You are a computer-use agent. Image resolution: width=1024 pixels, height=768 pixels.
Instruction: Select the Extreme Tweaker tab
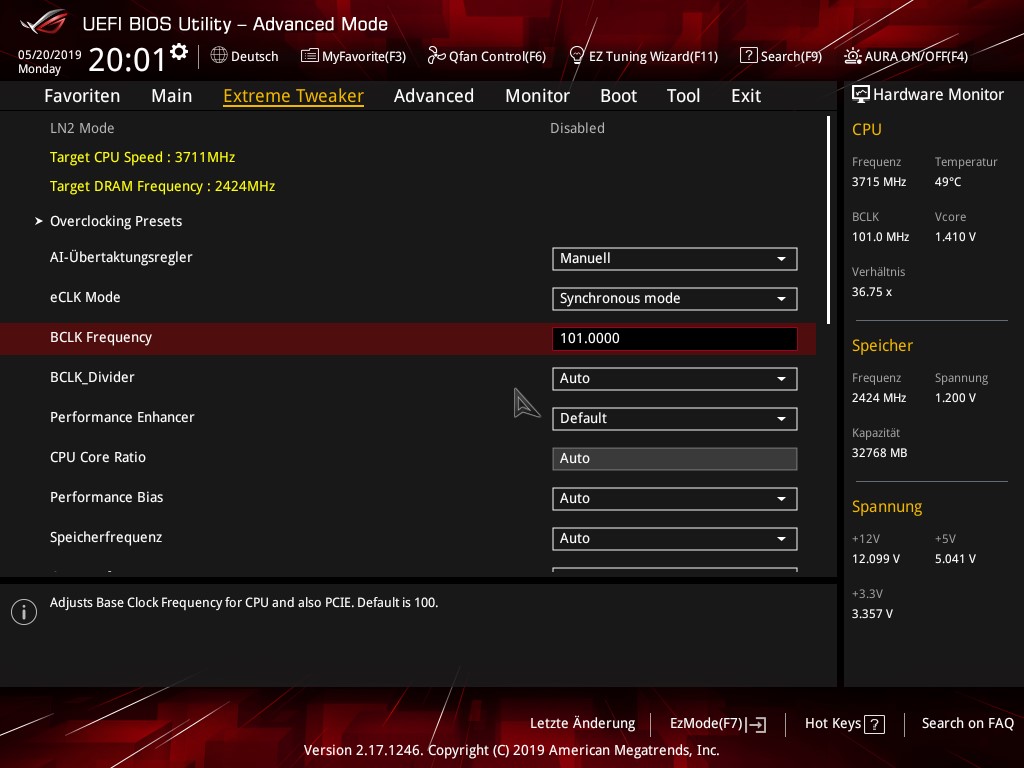point(293,96)
